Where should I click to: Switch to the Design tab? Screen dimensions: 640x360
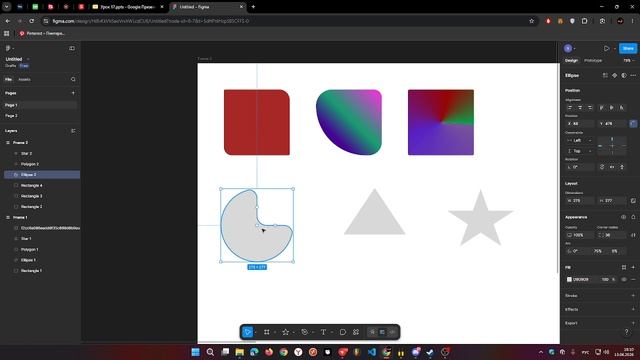click(571, 60)
